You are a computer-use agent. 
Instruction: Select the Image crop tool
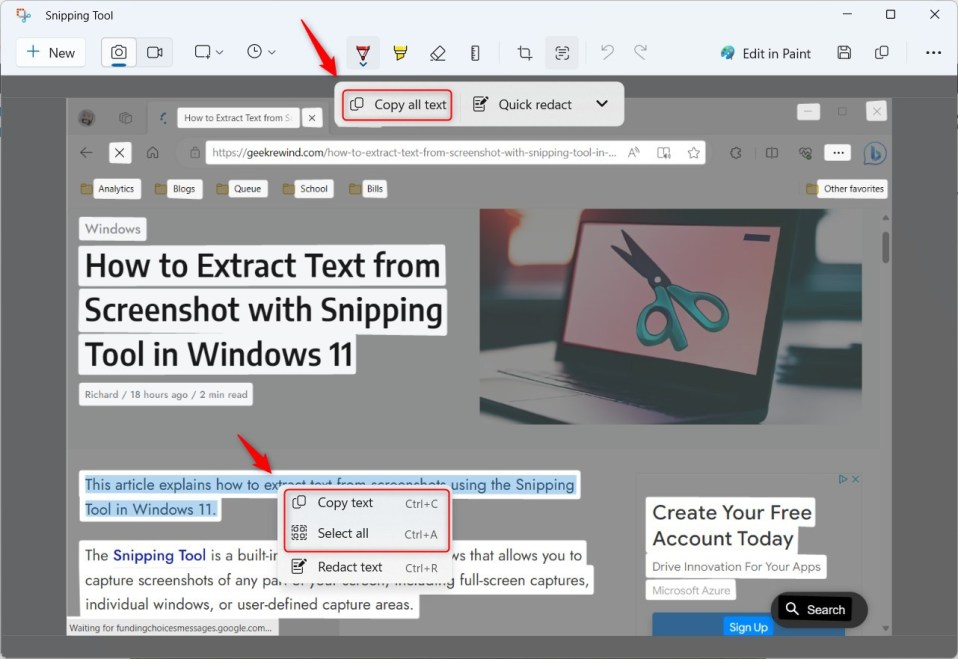pyautogui.click(x=524, y=53)
